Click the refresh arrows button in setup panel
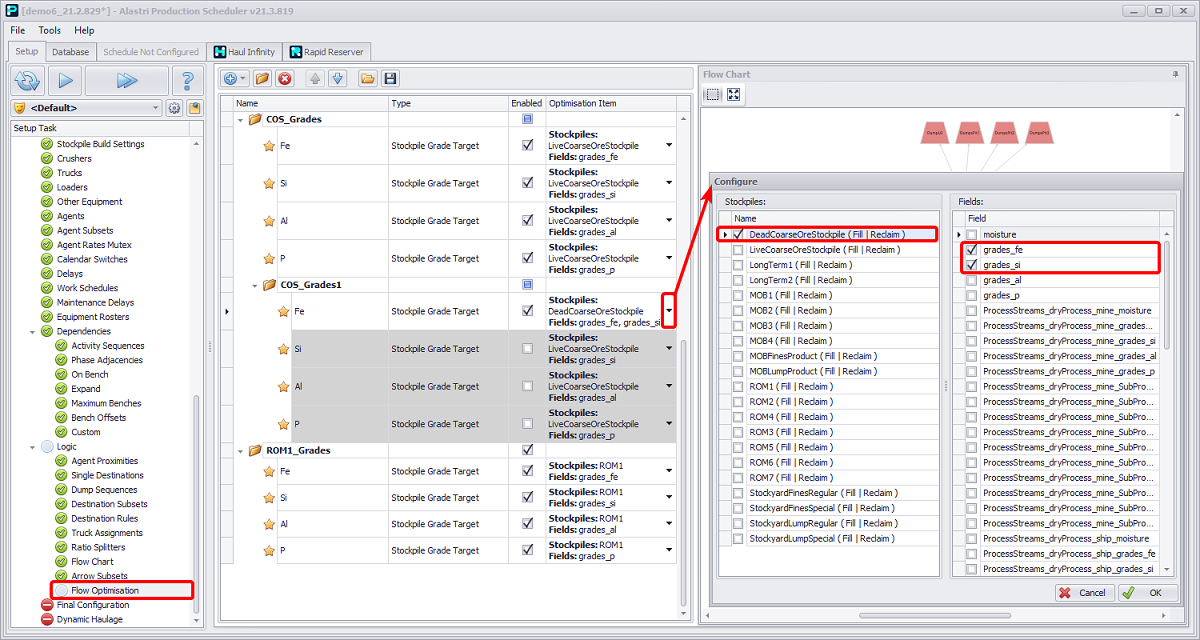1200x640 pixels. 29,81
